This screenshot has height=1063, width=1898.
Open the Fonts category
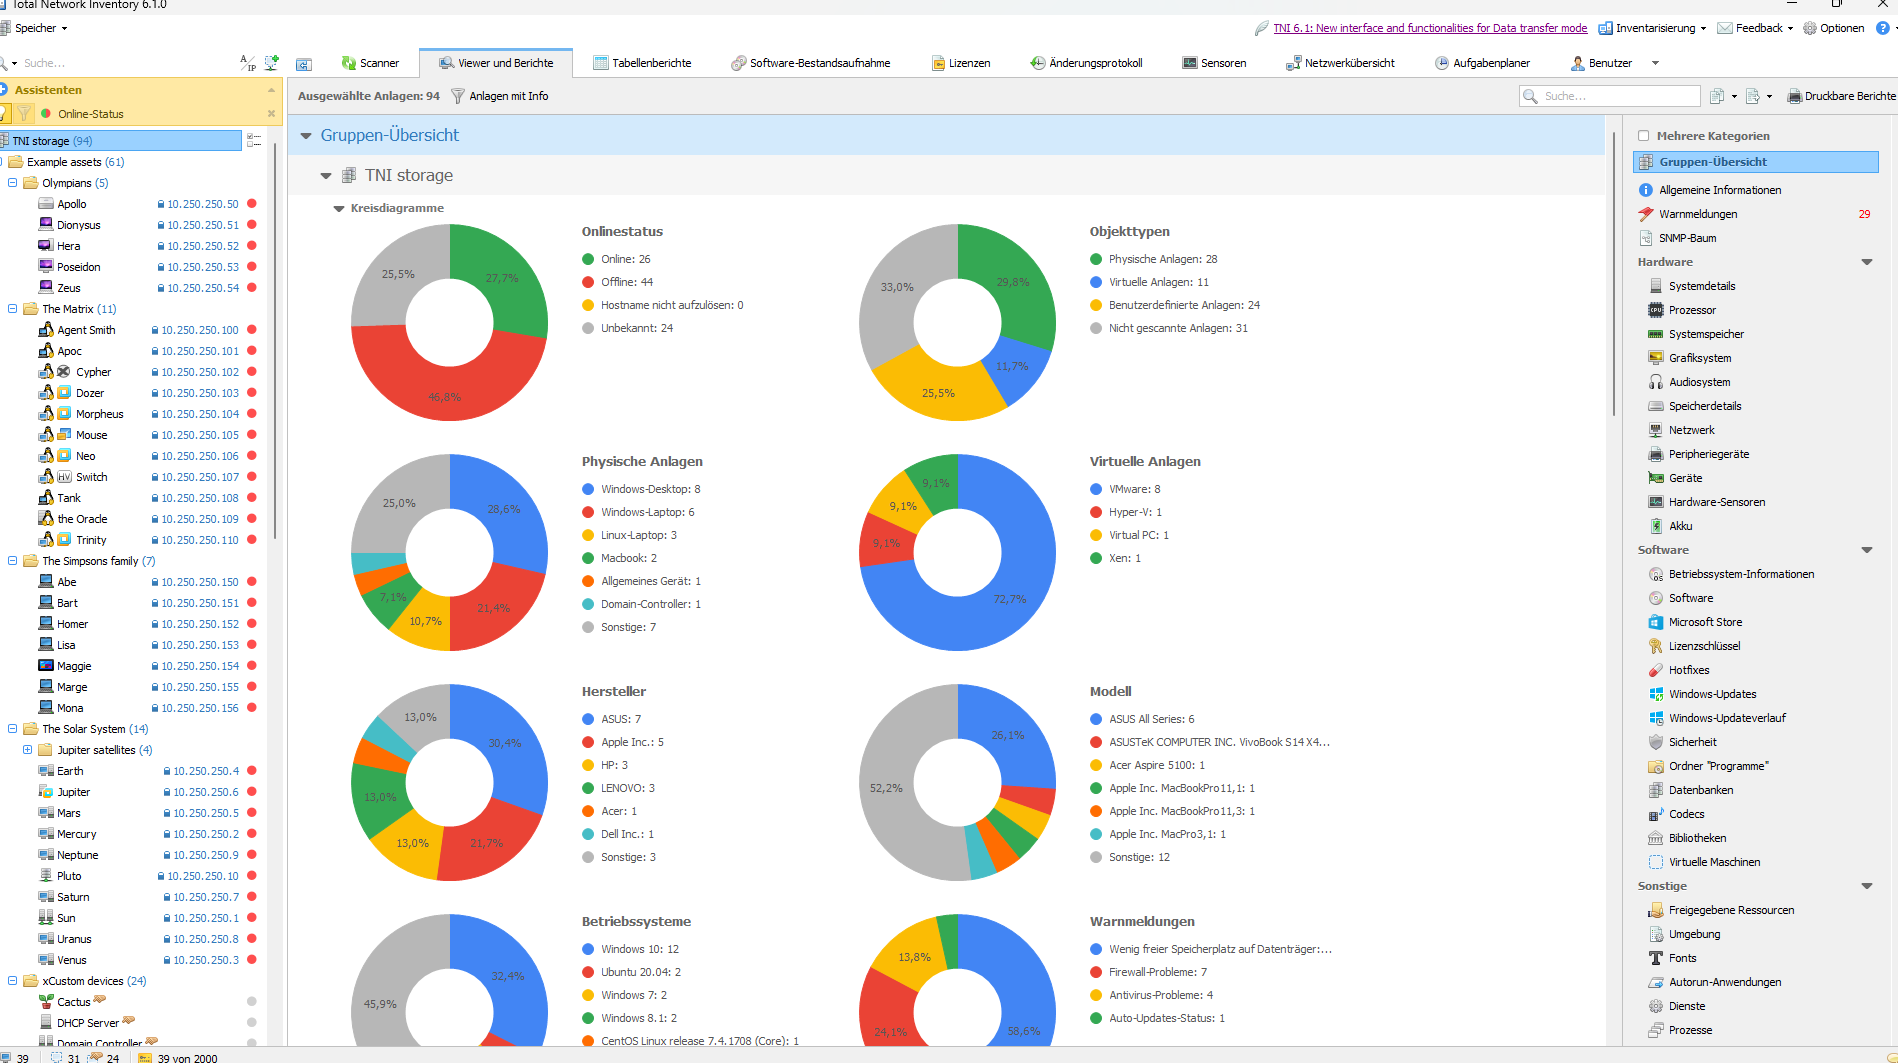[1682, 958]
